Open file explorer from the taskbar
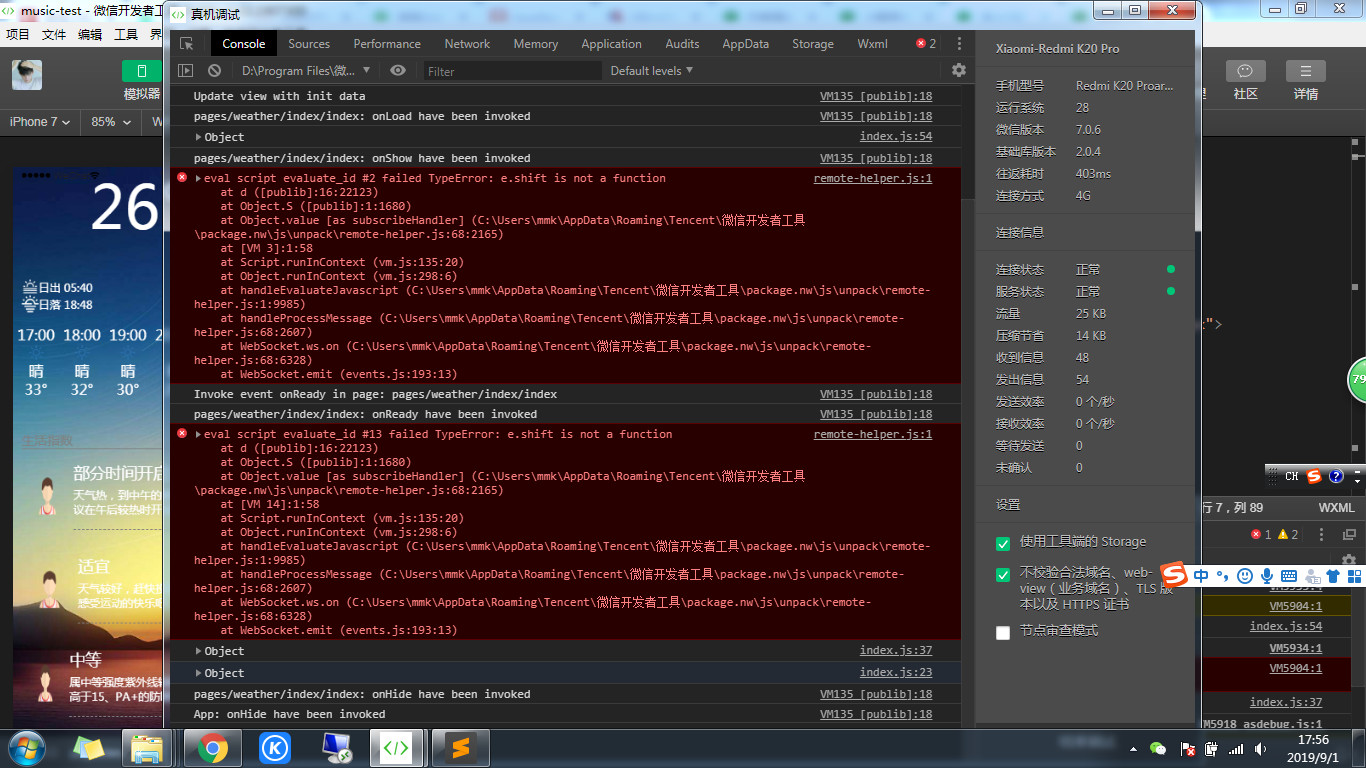The width and height of the screenshot is (1366, 768). click(148, 748)
